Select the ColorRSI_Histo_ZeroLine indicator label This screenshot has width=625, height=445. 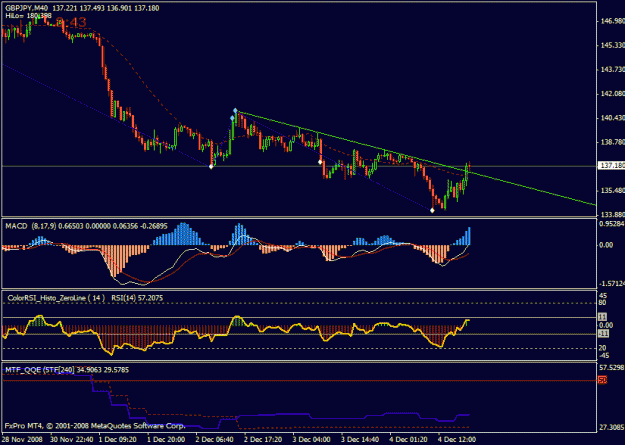click(x=56, y=298)
